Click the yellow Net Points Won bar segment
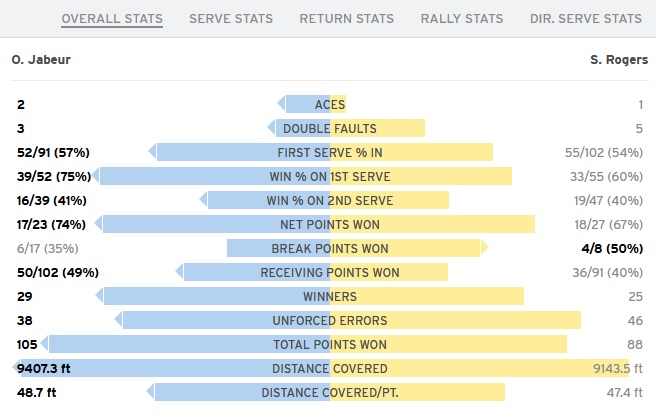Viewport: 656px width, 414px height. click(433, 224)
